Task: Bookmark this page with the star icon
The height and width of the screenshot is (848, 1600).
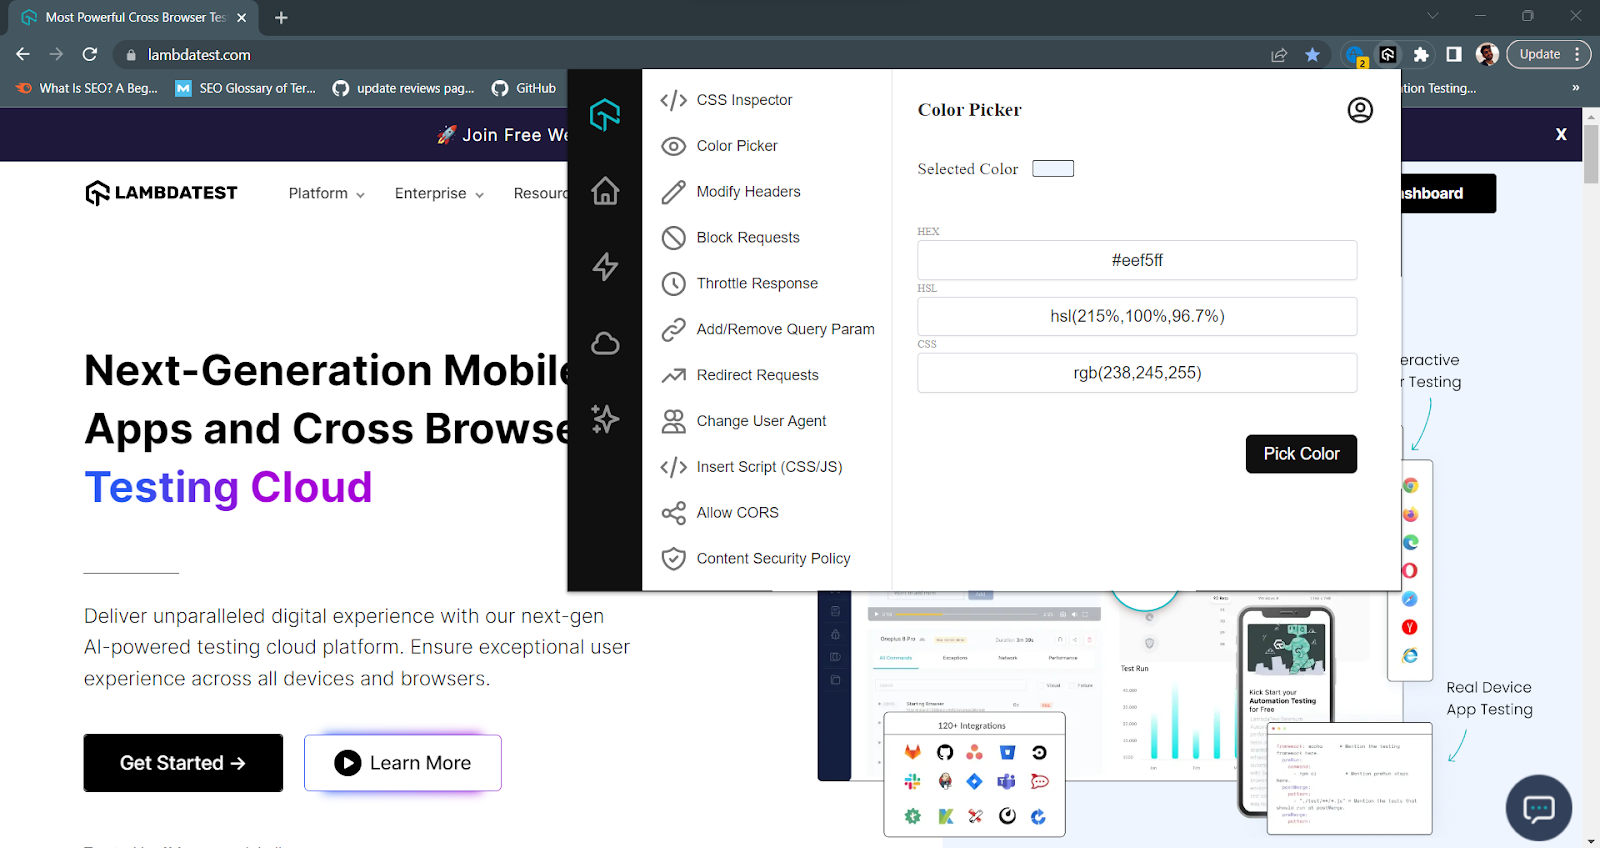Action: [1312, 55]
